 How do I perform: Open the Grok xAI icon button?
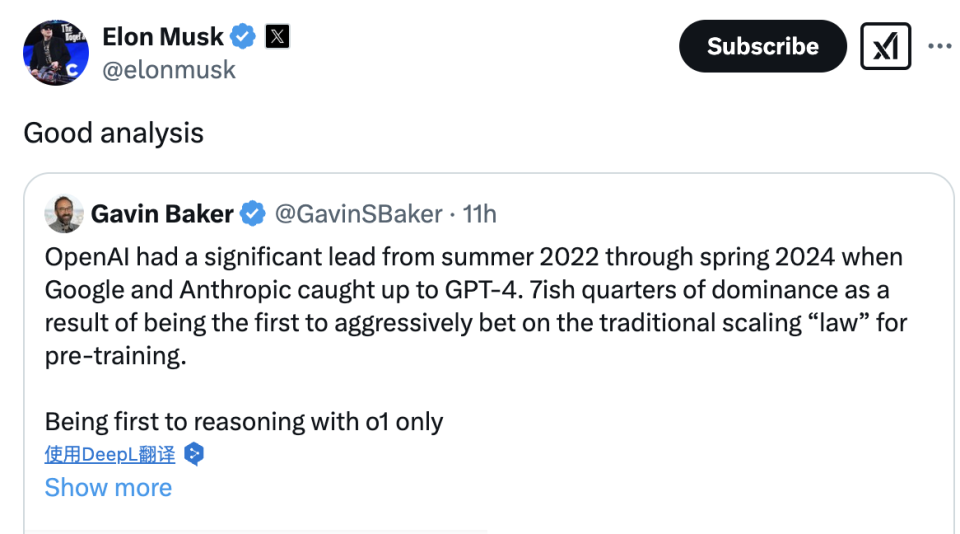pyautogui.click(x=885, y=47)
